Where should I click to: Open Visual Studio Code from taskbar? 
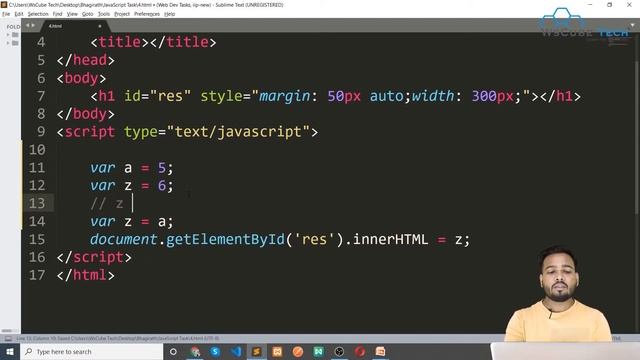coord(236,351)
